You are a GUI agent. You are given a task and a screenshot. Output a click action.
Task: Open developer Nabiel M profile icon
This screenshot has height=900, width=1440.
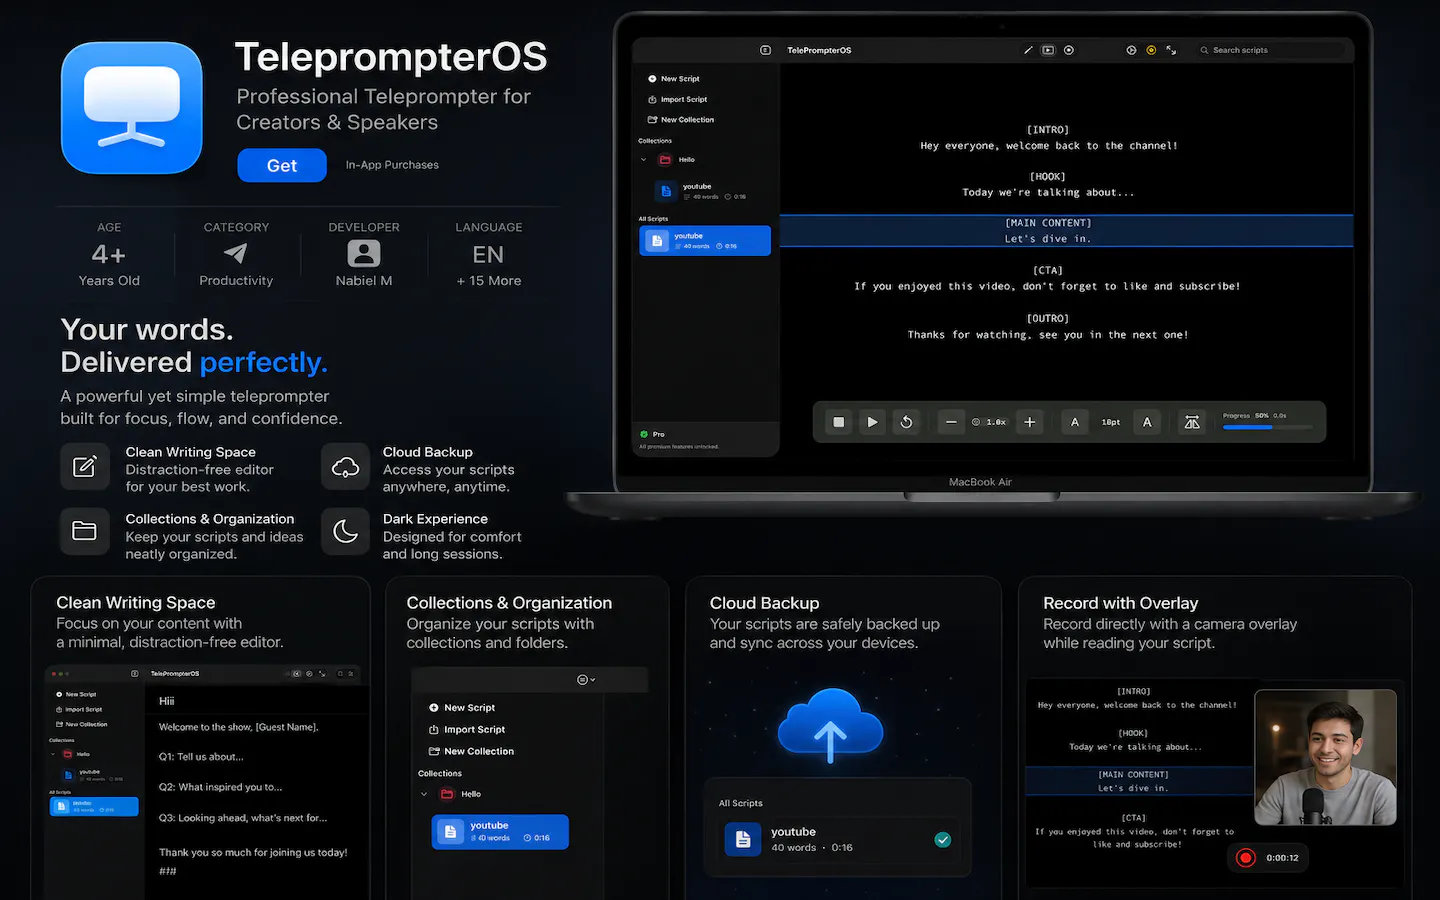(x=364, y=253)
